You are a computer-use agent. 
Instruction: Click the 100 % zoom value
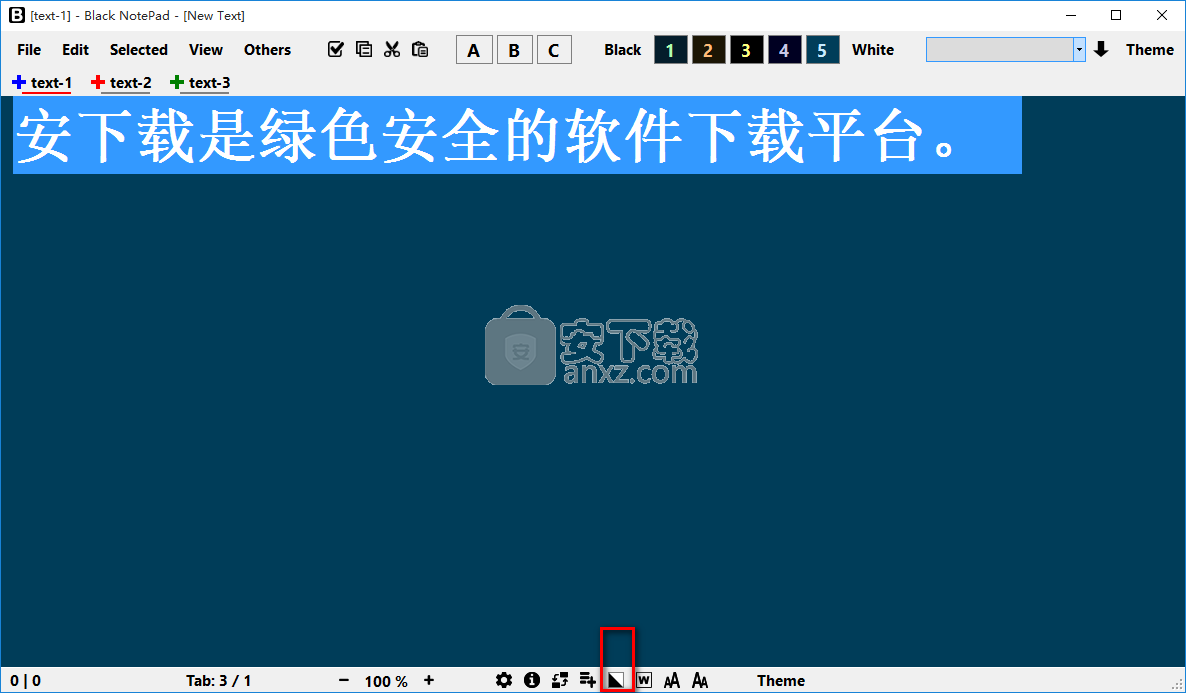(x=386, y=681)
